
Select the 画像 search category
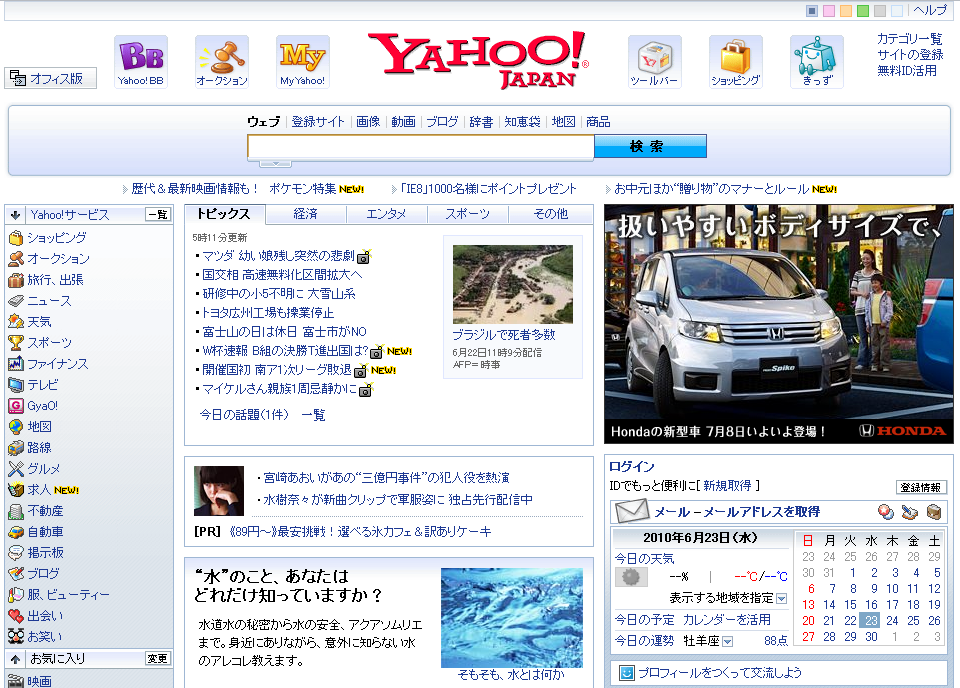[368, 122]
